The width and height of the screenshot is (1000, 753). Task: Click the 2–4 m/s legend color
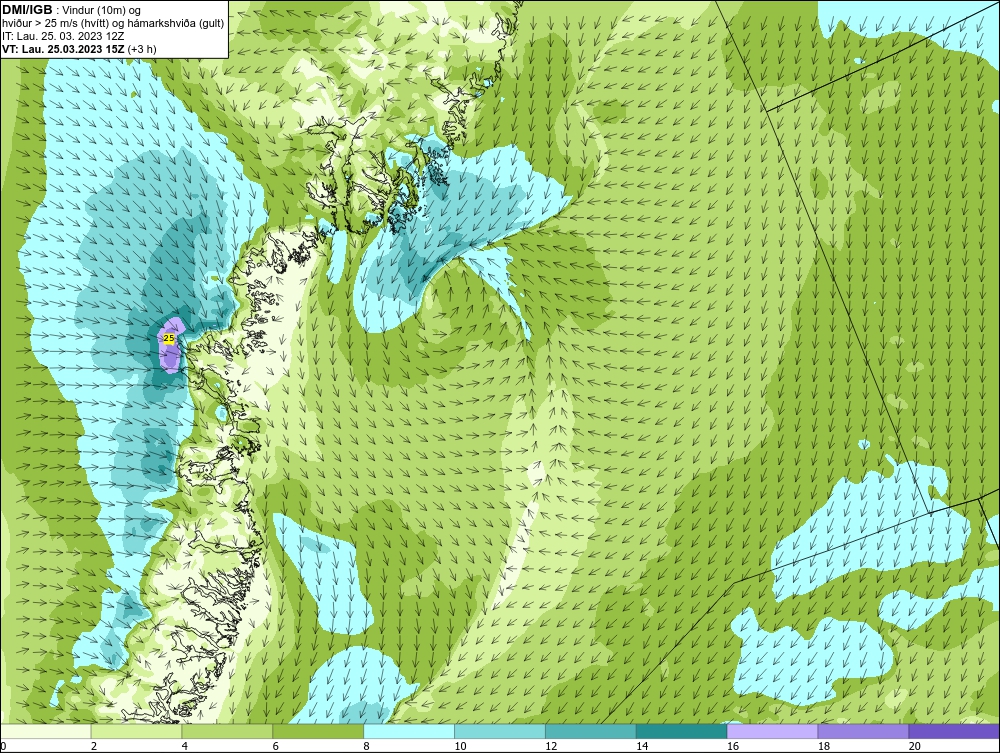pos(136,731)
